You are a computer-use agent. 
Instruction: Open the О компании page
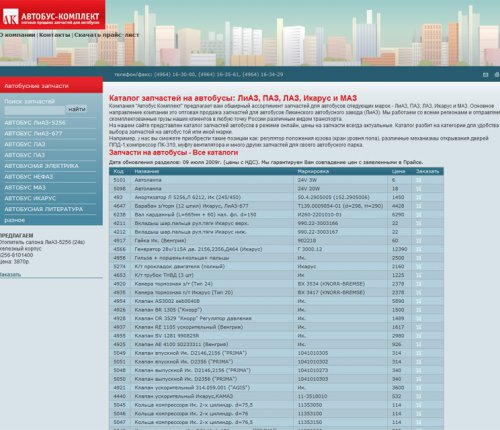[17, 35]
